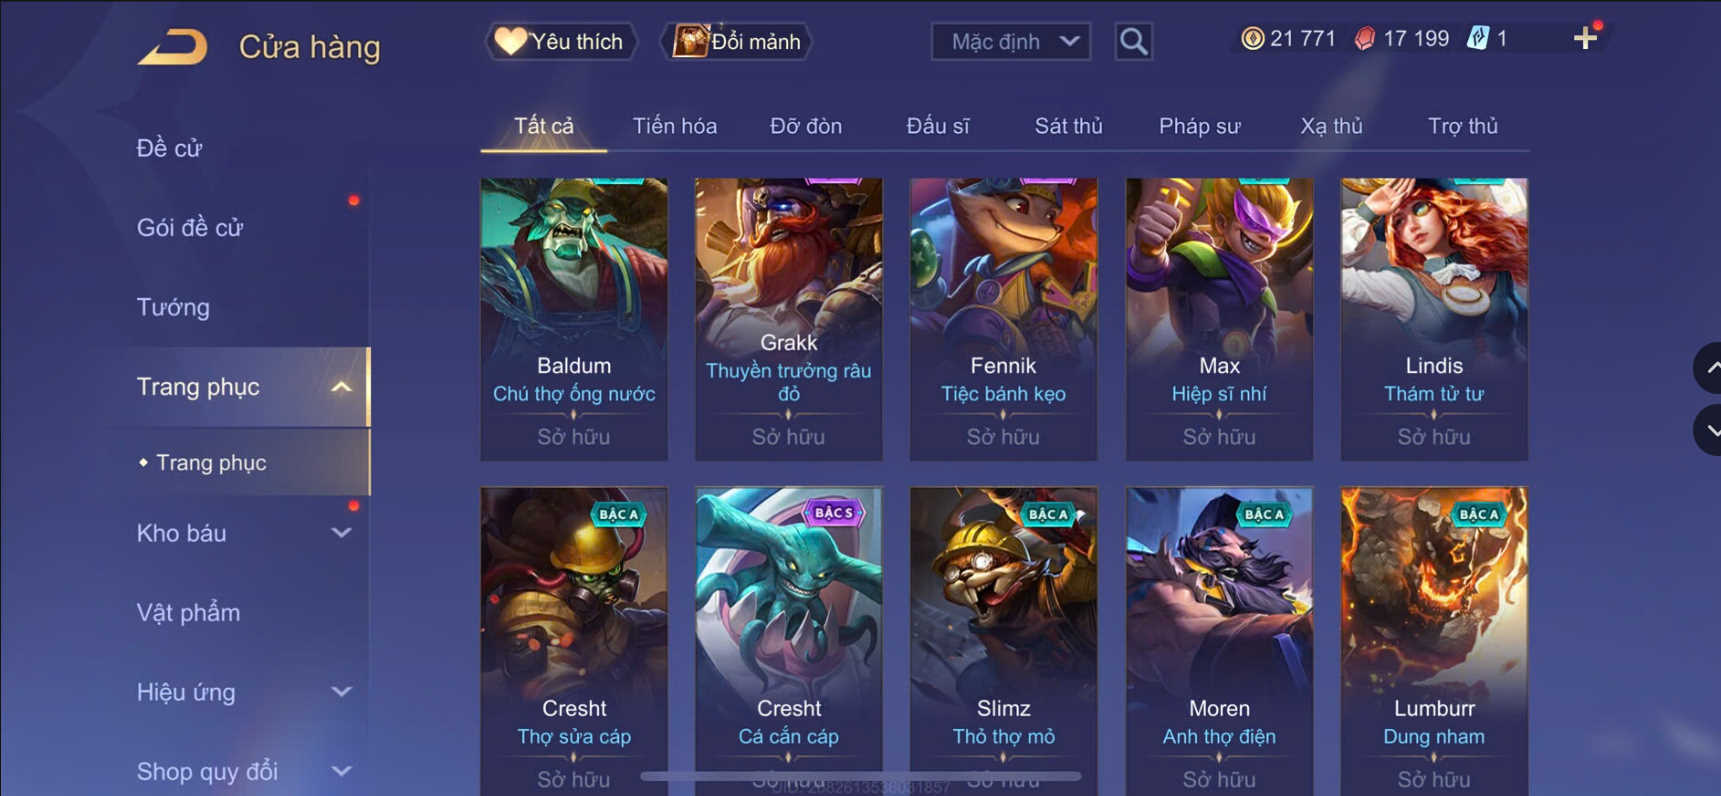The height and width of the screenshot is (796, 1721).
Task: Open the search magnifier icon
Action: click(x=1133, y=41)
